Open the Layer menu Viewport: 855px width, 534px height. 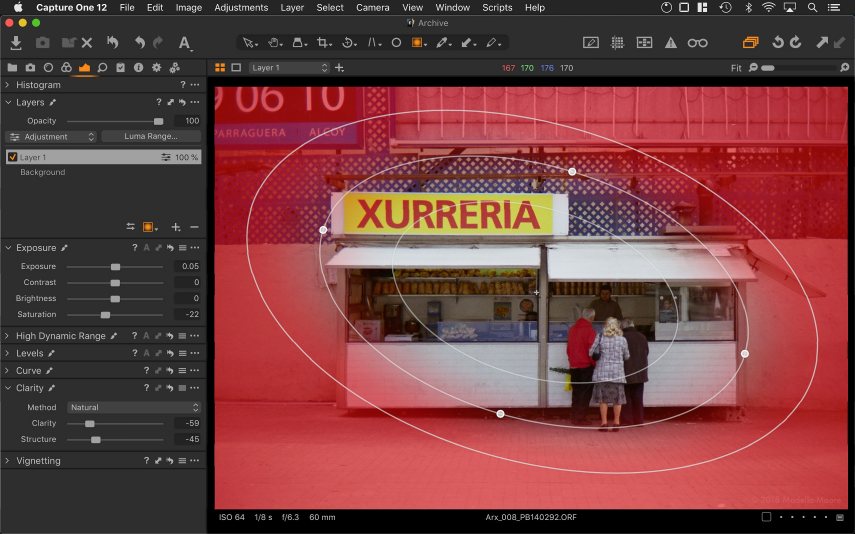pyautogui.click(x=292, y=8)
